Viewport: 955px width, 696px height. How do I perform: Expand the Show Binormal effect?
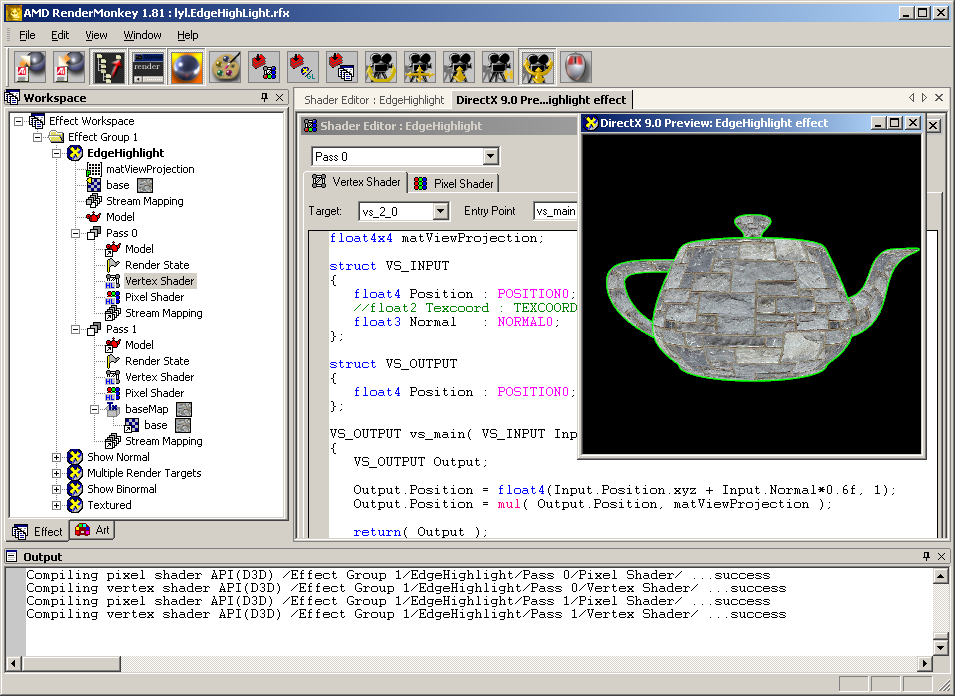(56, 490)
